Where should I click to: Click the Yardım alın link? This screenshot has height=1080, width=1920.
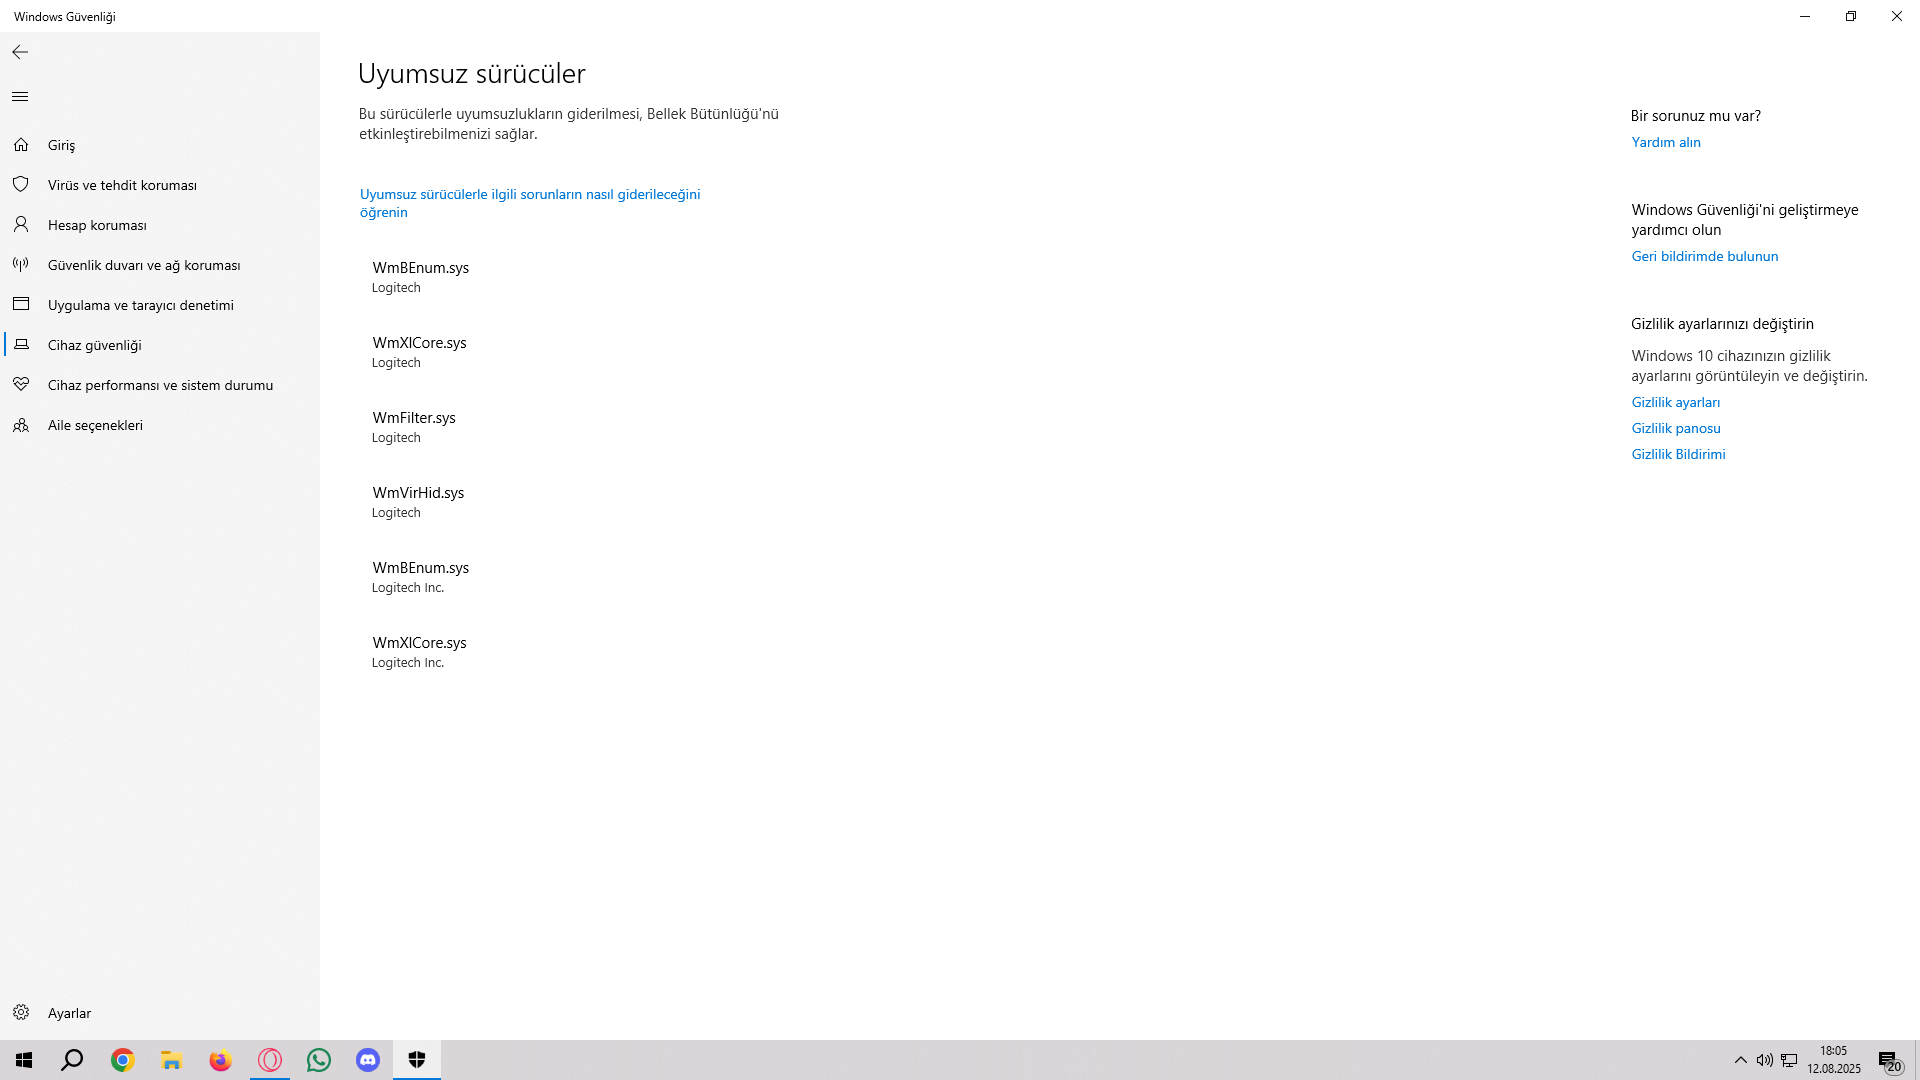click(1665, 142)
